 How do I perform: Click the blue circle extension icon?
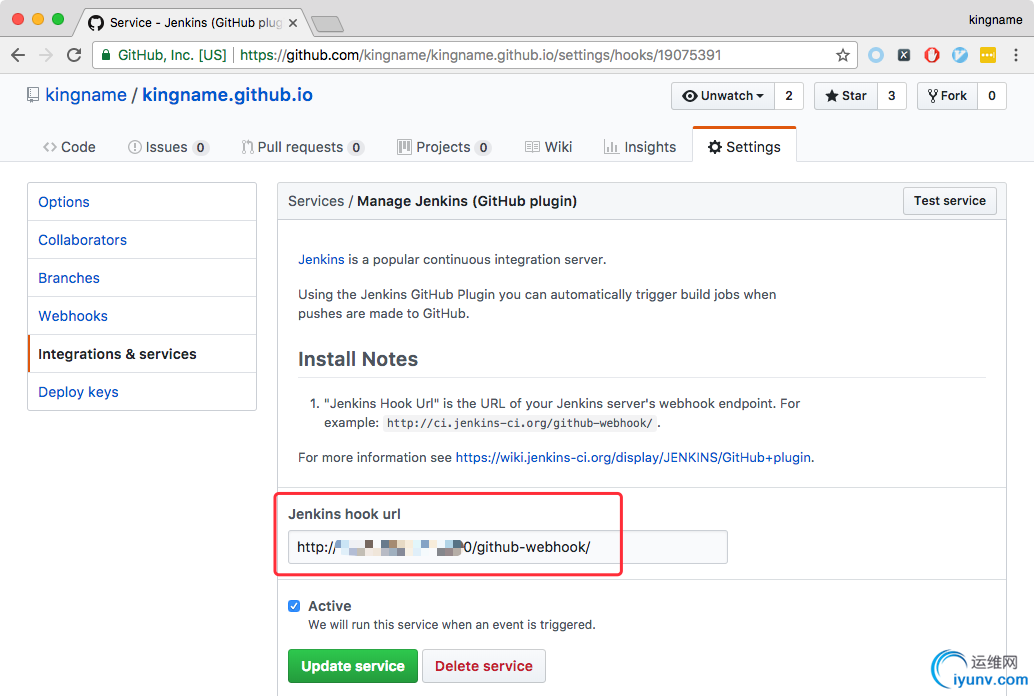pyautogui.click(x=876, y=55)
